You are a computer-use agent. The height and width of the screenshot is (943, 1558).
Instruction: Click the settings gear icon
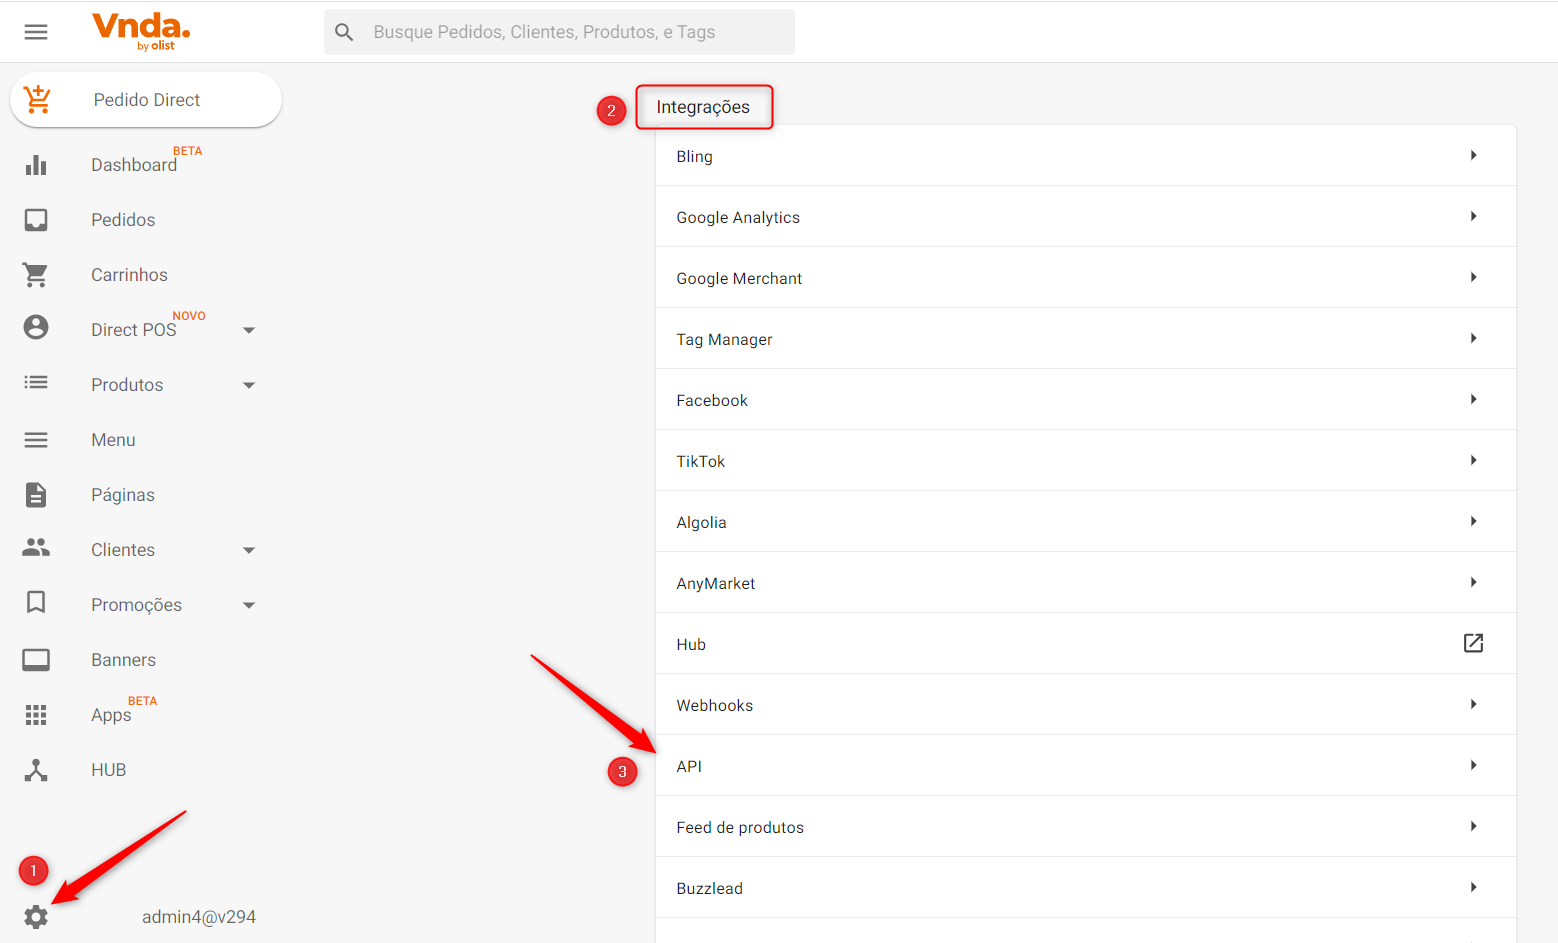point(36,917)
